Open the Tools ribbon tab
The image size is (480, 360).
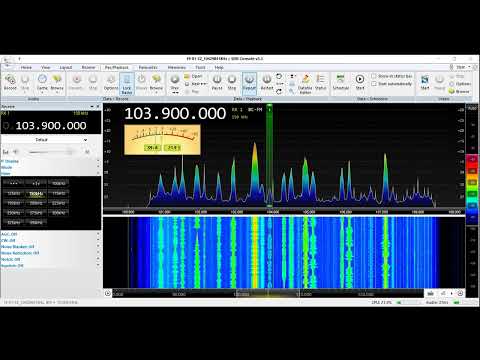tap(200, 67)
